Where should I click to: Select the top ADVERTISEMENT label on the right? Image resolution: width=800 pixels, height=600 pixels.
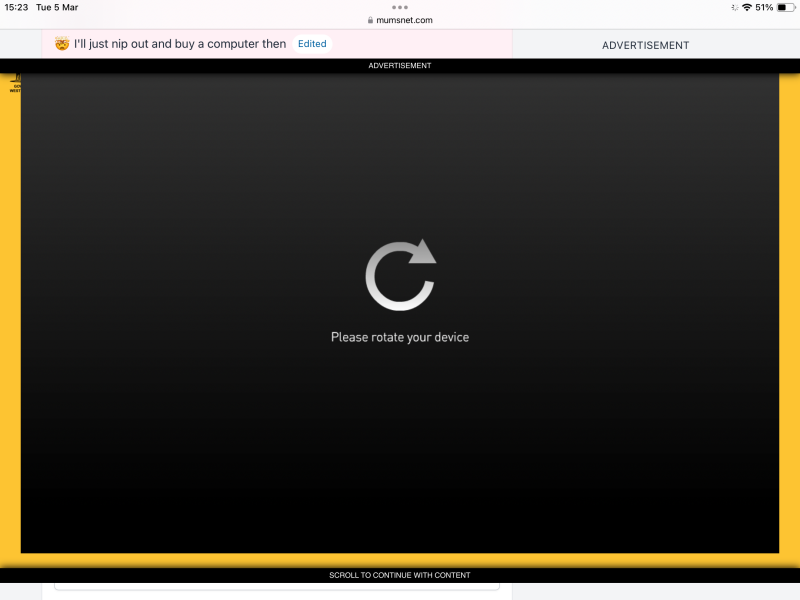pyautogui.click(x=644, y=45)
